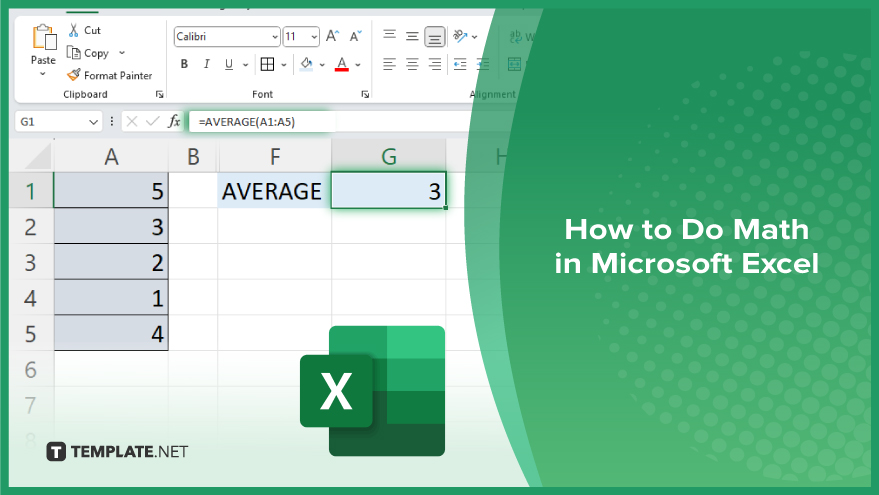Select row 1 header
The height and width of the screenshot is (495, 879).
(31, 191)
